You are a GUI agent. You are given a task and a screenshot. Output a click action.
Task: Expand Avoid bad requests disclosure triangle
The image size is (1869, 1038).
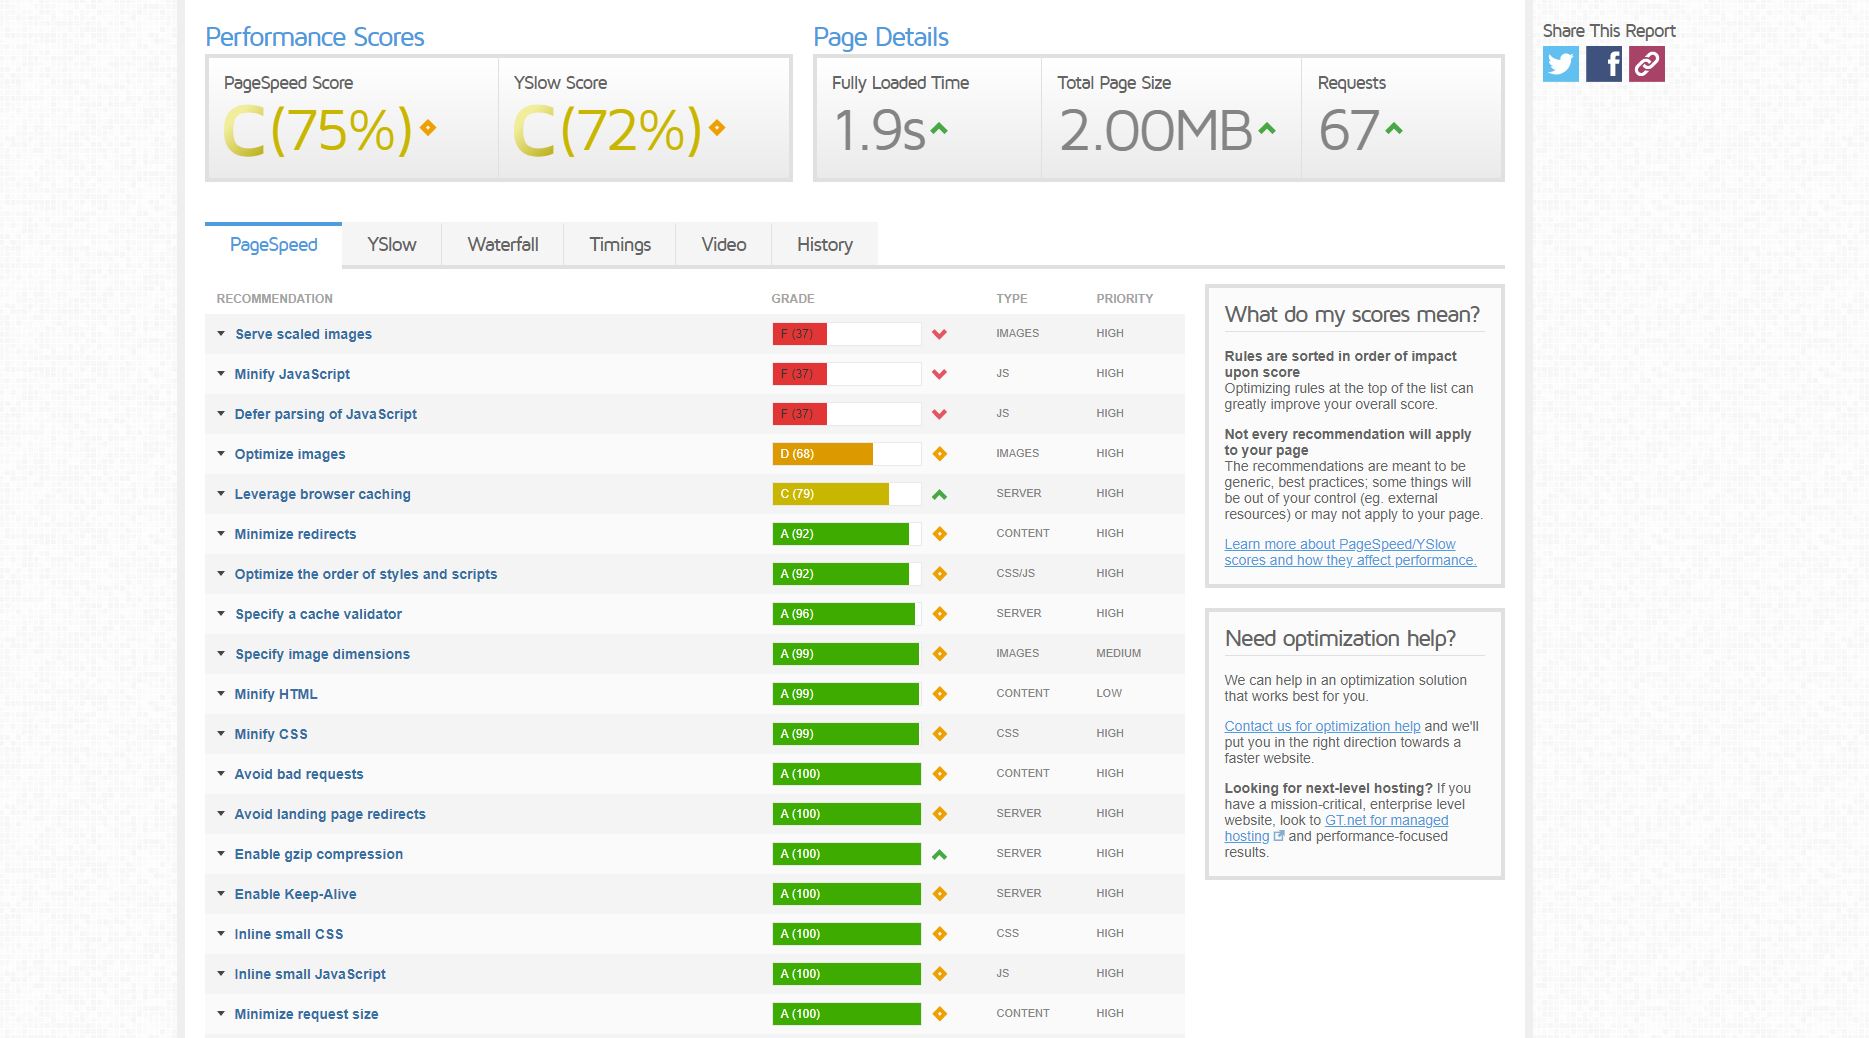pyautogui.click(x=221, y=774)
